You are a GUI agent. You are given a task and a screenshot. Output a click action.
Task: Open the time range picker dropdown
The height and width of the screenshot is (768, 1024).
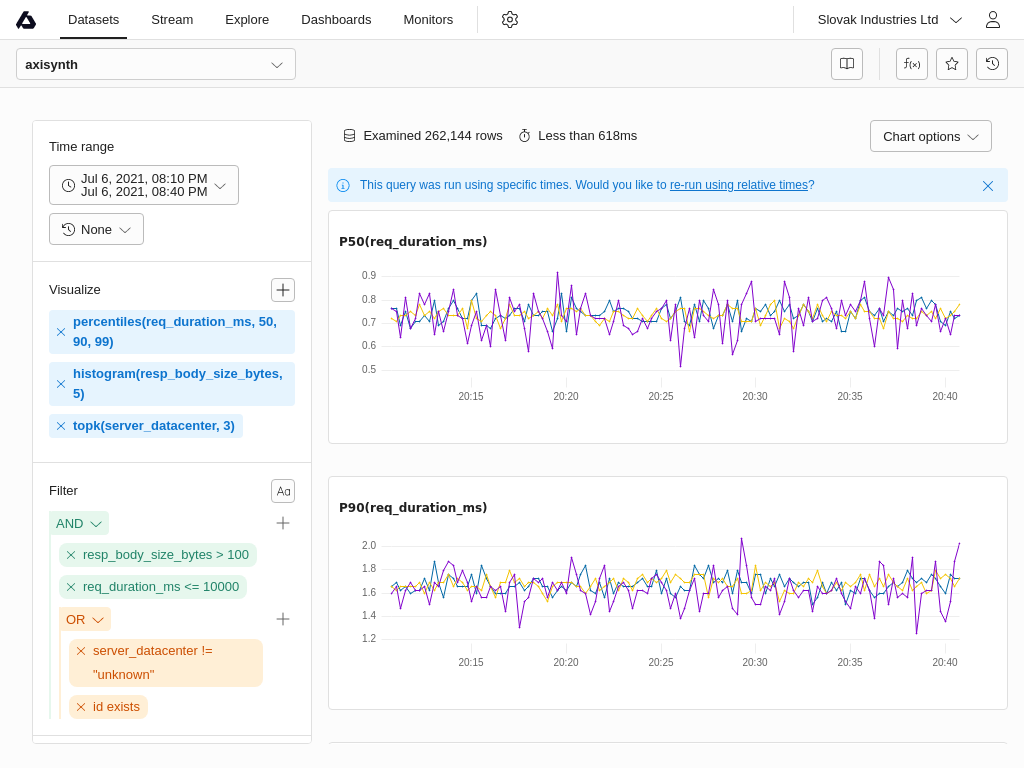coord(144,185)
